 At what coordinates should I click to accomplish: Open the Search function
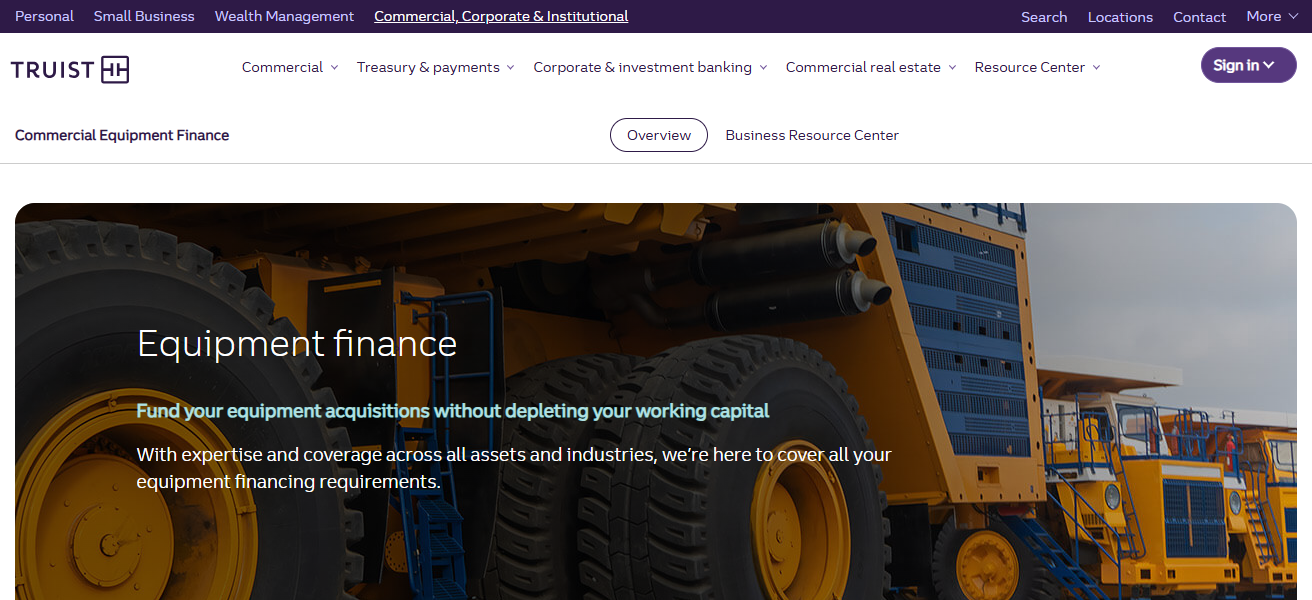[x=1044, y=16]
